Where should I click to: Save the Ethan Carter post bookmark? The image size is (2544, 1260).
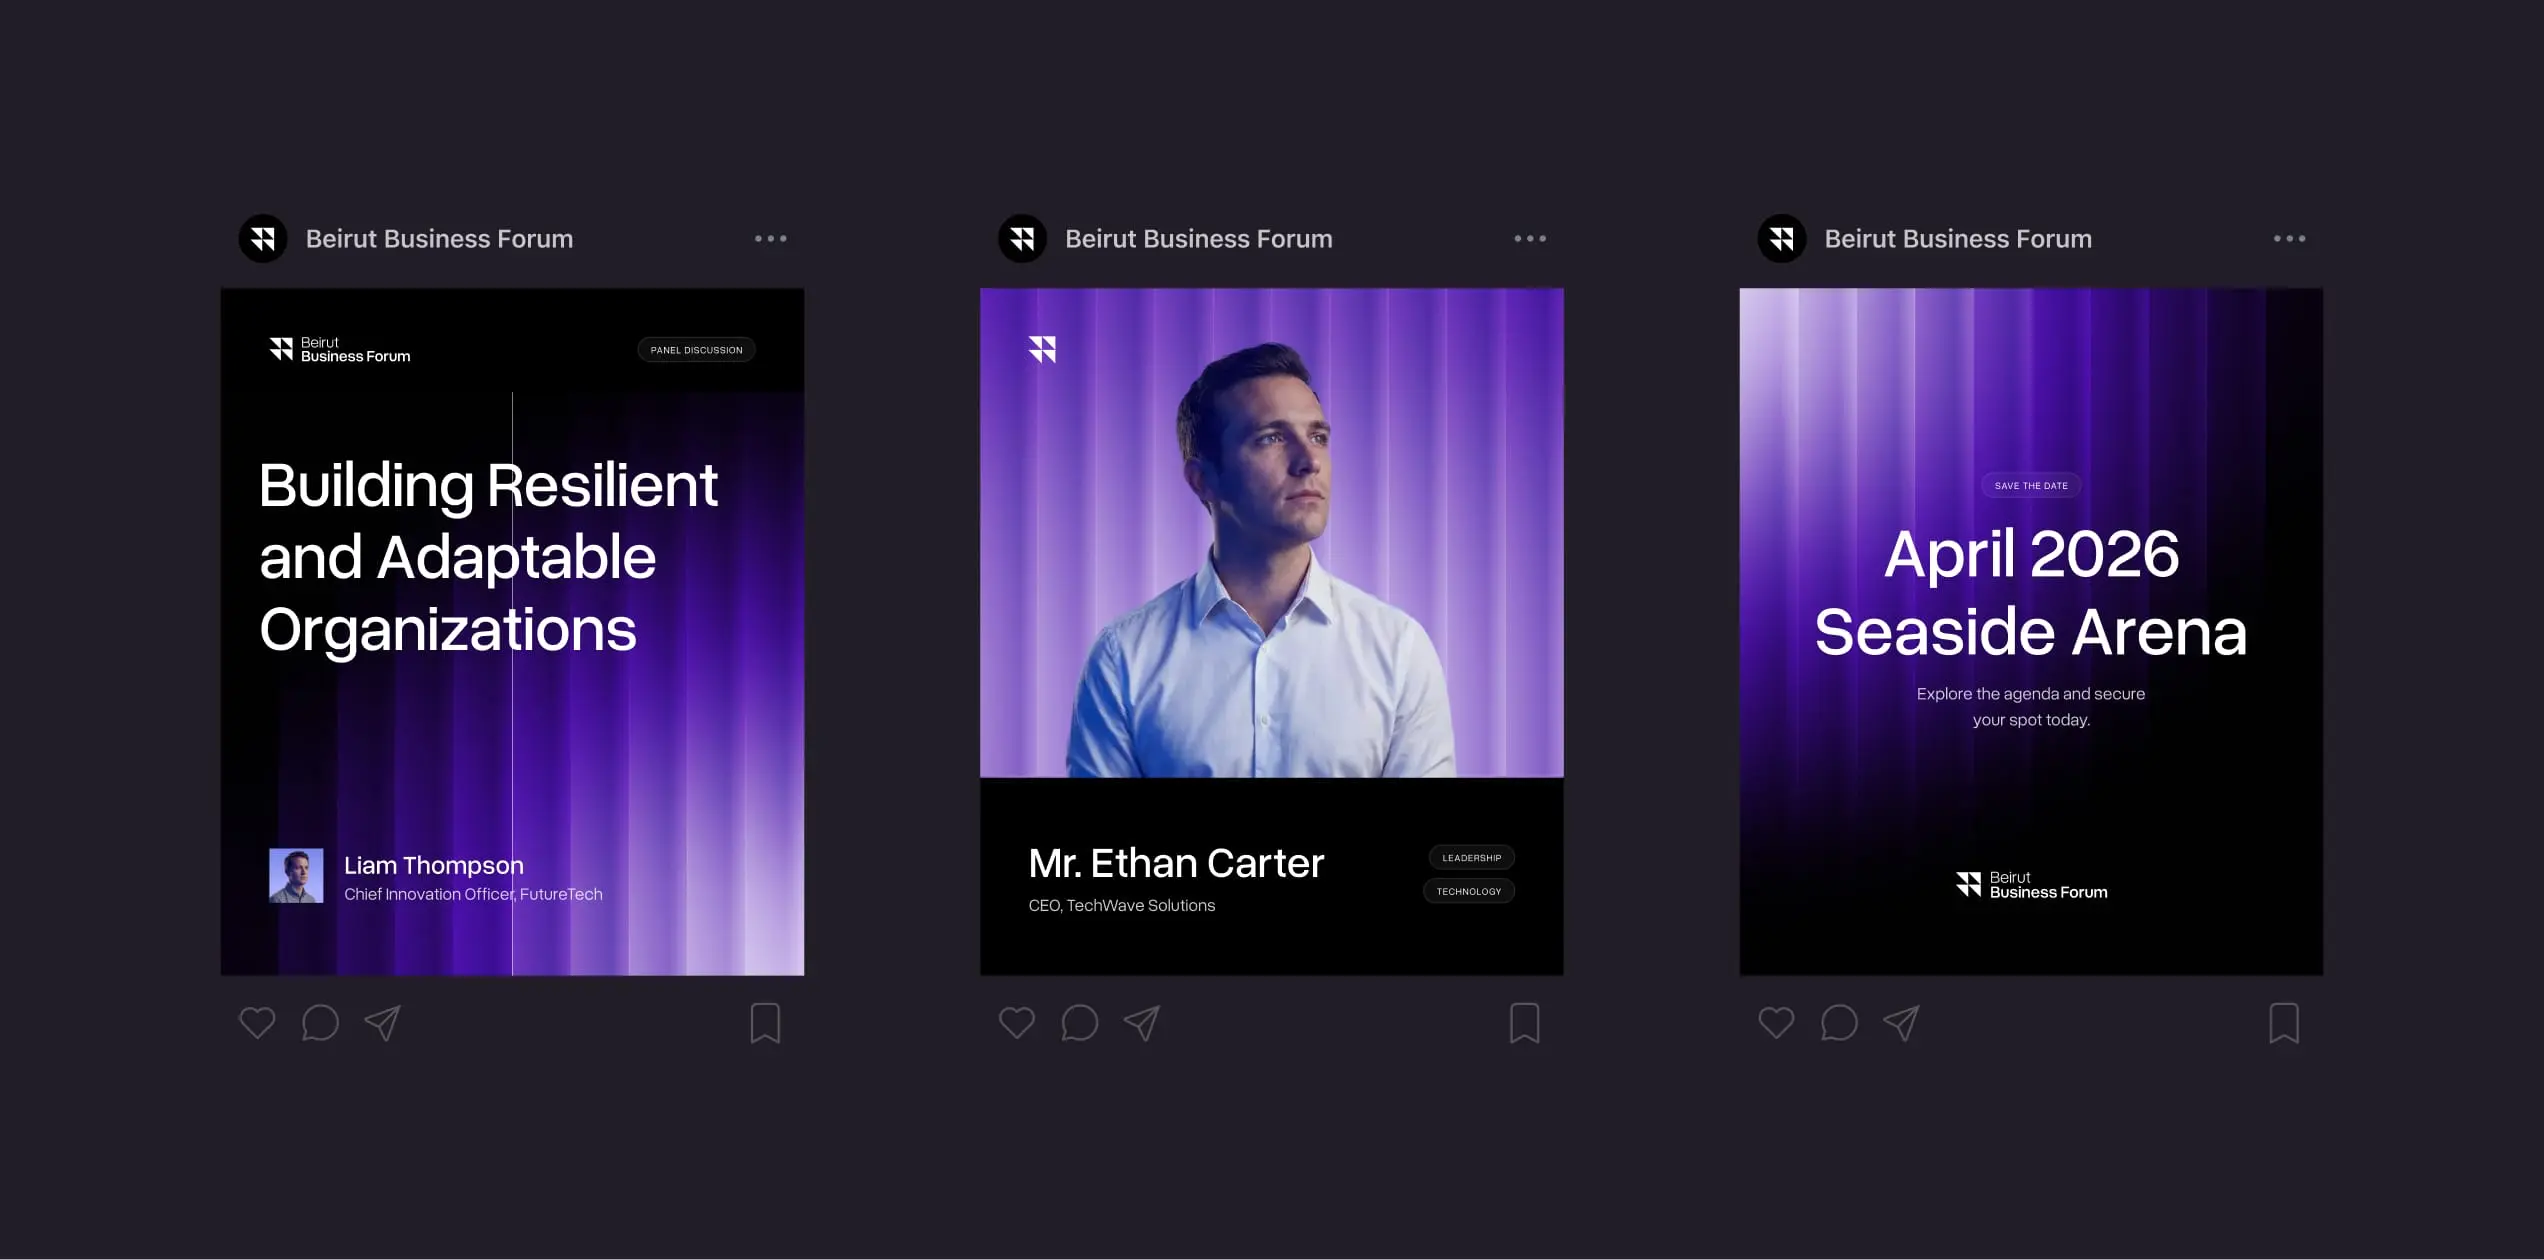1524,1023
